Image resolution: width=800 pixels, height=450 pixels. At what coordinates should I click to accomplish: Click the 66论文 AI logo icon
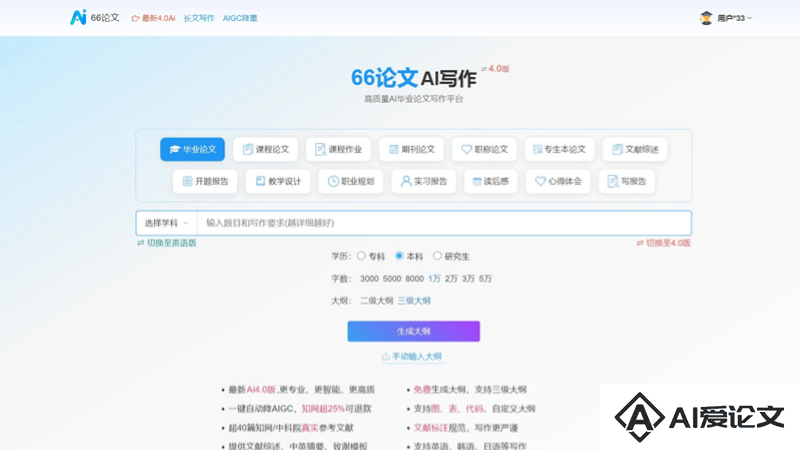coord(78,17)
